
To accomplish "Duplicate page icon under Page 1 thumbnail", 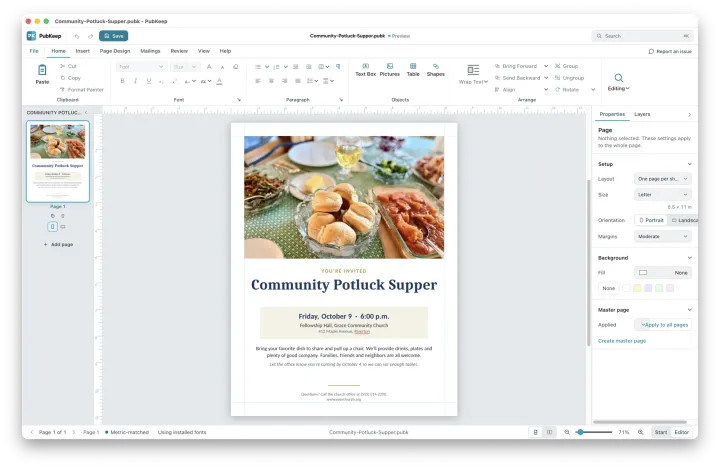I will tap(52, 216).
